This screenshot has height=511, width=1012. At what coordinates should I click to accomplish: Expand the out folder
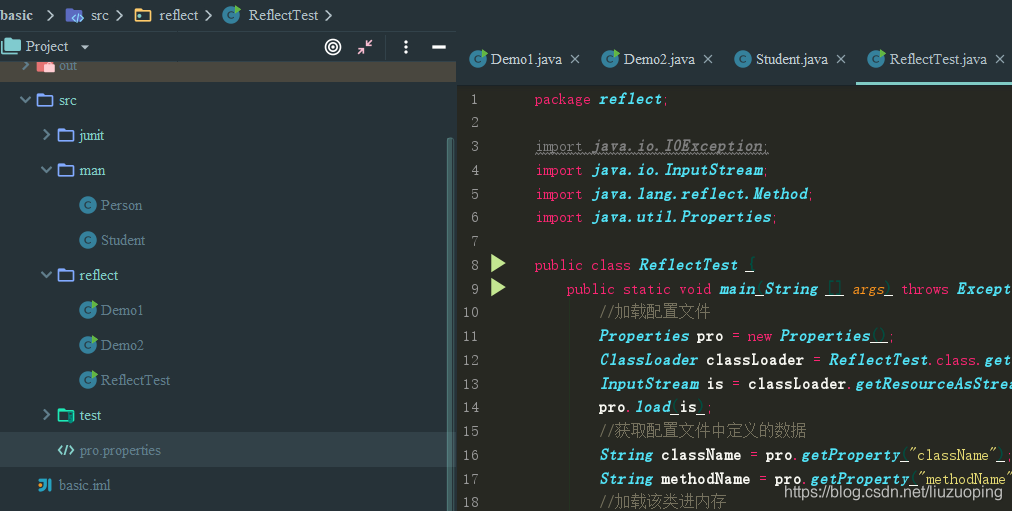pyautogui.click(x=25, y=65)
